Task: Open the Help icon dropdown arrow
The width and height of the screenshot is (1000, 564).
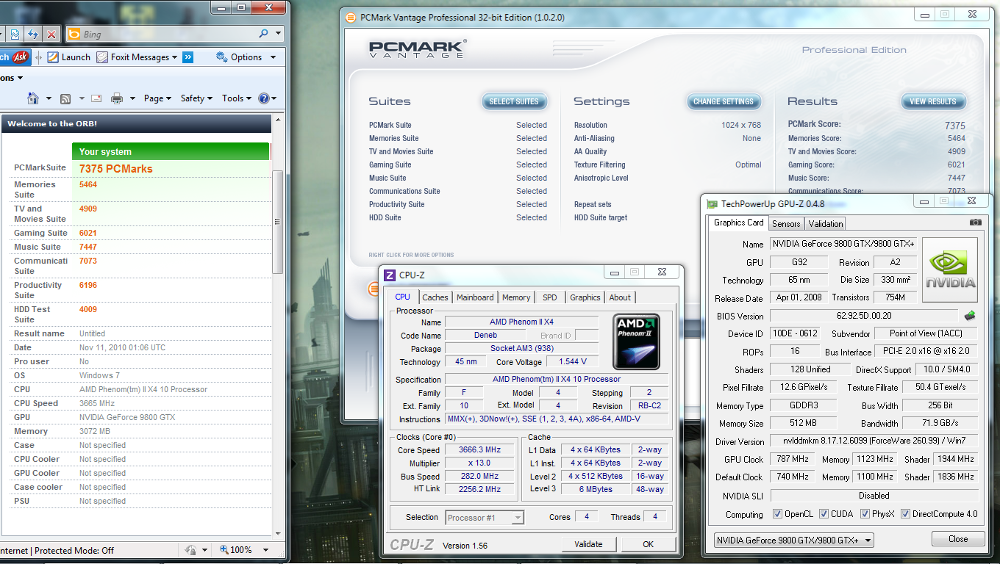Action: tap(274, 98)
